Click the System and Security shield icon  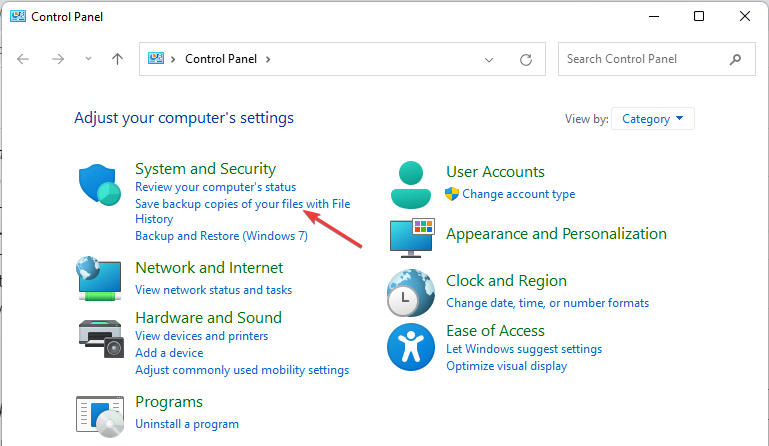pos(99,185)
